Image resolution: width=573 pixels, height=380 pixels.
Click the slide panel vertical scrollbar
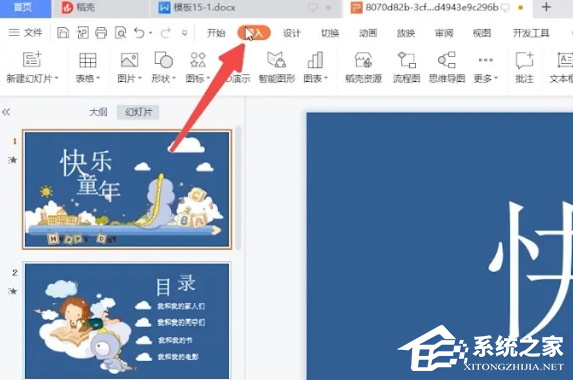click(x=238, y=187)
